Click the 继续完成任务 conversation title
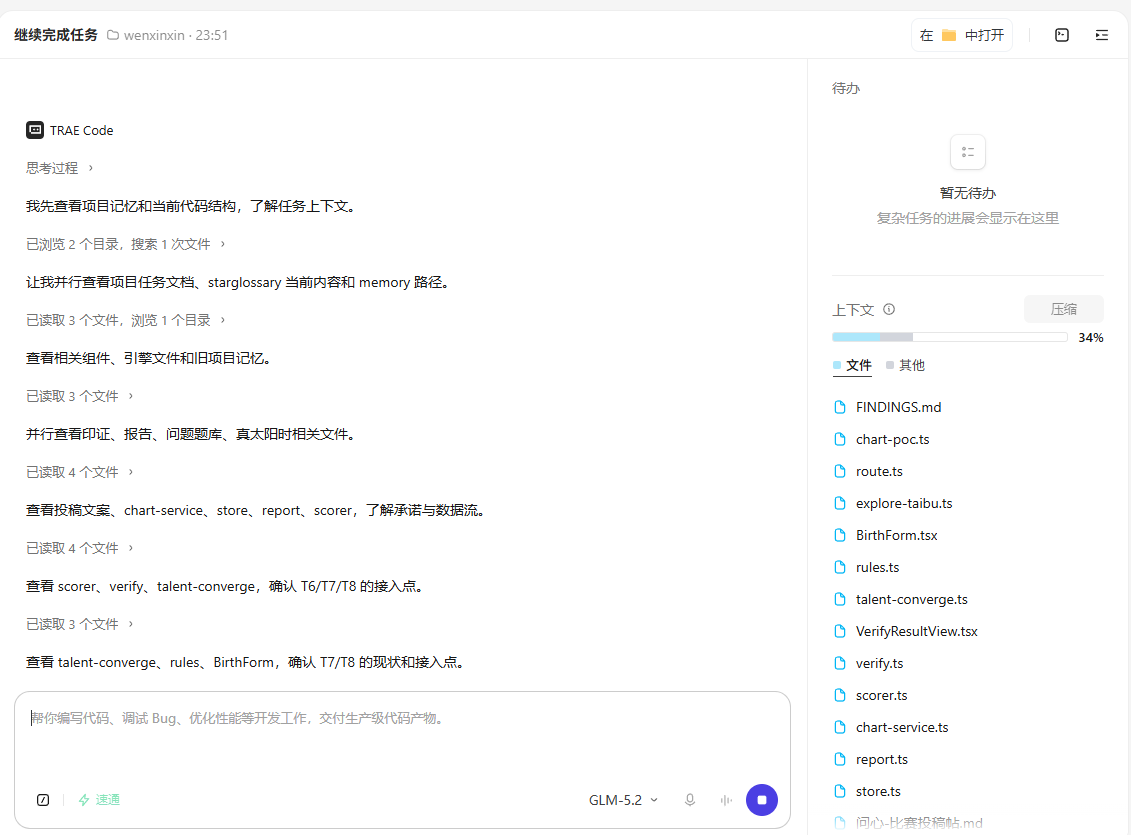1131x835 pixels. tap(56, 35)
